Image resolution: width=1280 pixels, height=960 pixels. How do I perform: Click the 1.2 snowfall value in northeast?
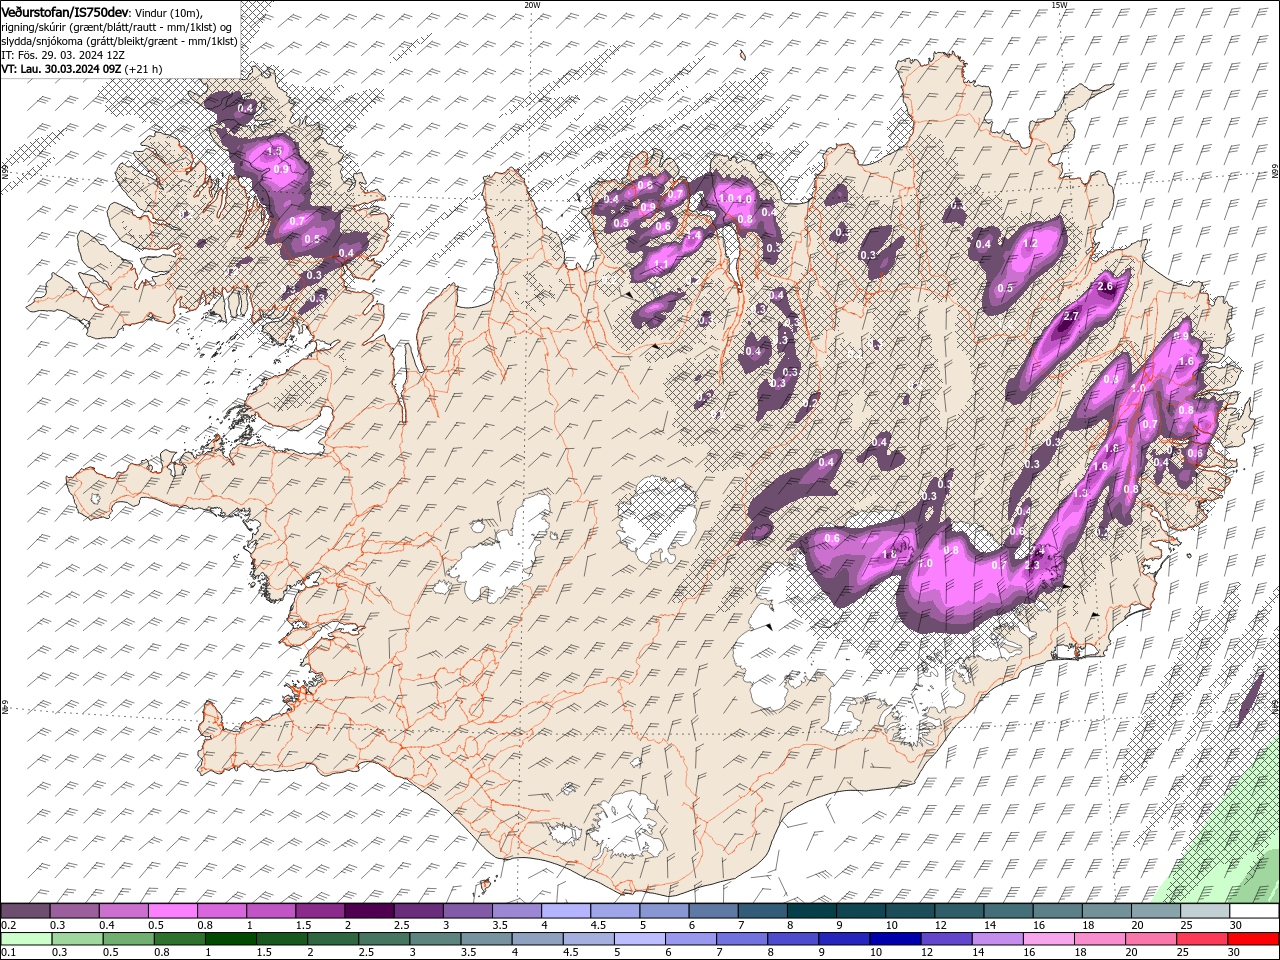[1032, 243]
